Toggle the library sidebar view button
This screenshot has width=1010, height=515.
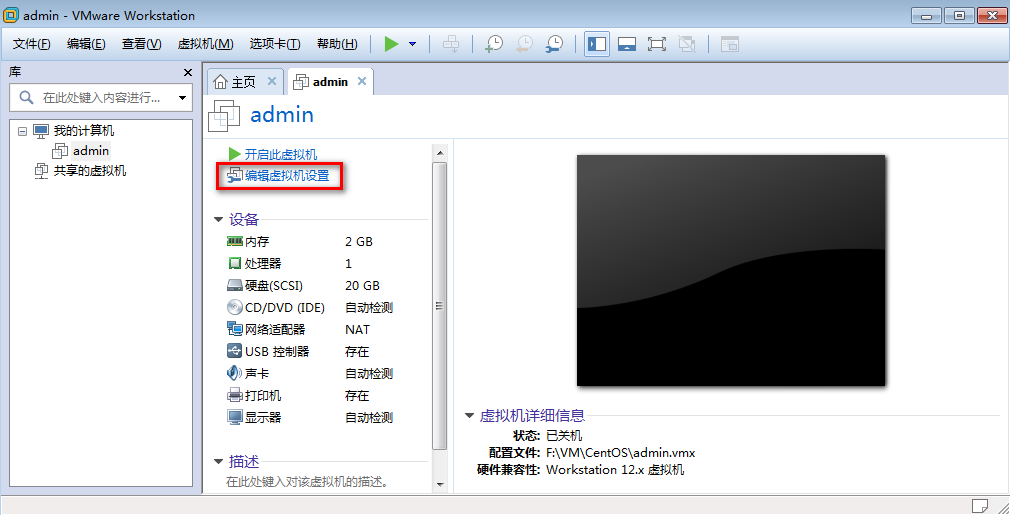(597, 44)
